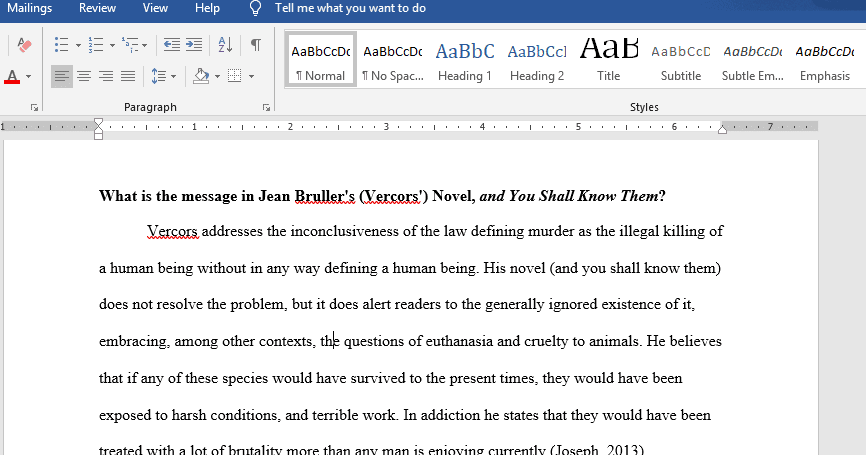Click the Left Indent marker on ruler
The width and height of the screenshot is (866, 455).
pos(98,135)
